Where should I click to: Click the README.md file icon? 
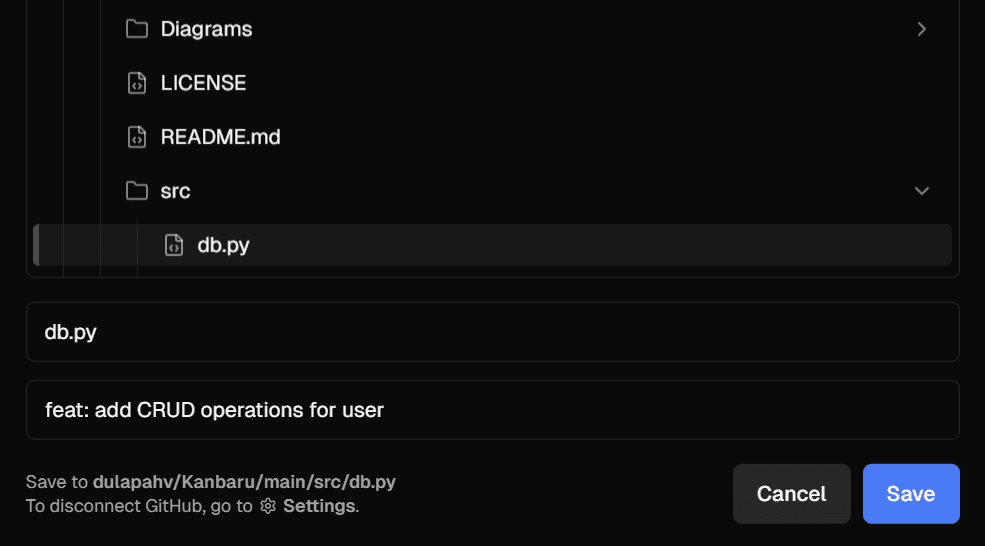(137, 137)
